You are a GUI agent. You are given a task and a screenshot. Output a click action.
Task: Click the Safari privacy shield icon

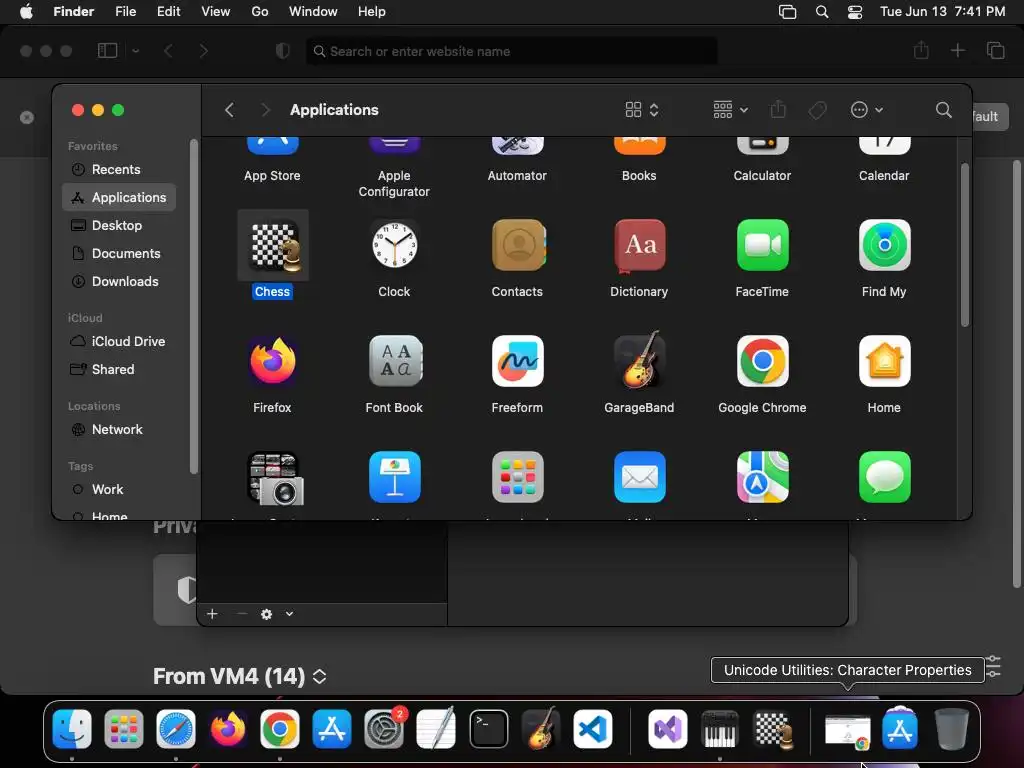pos(283,51)
